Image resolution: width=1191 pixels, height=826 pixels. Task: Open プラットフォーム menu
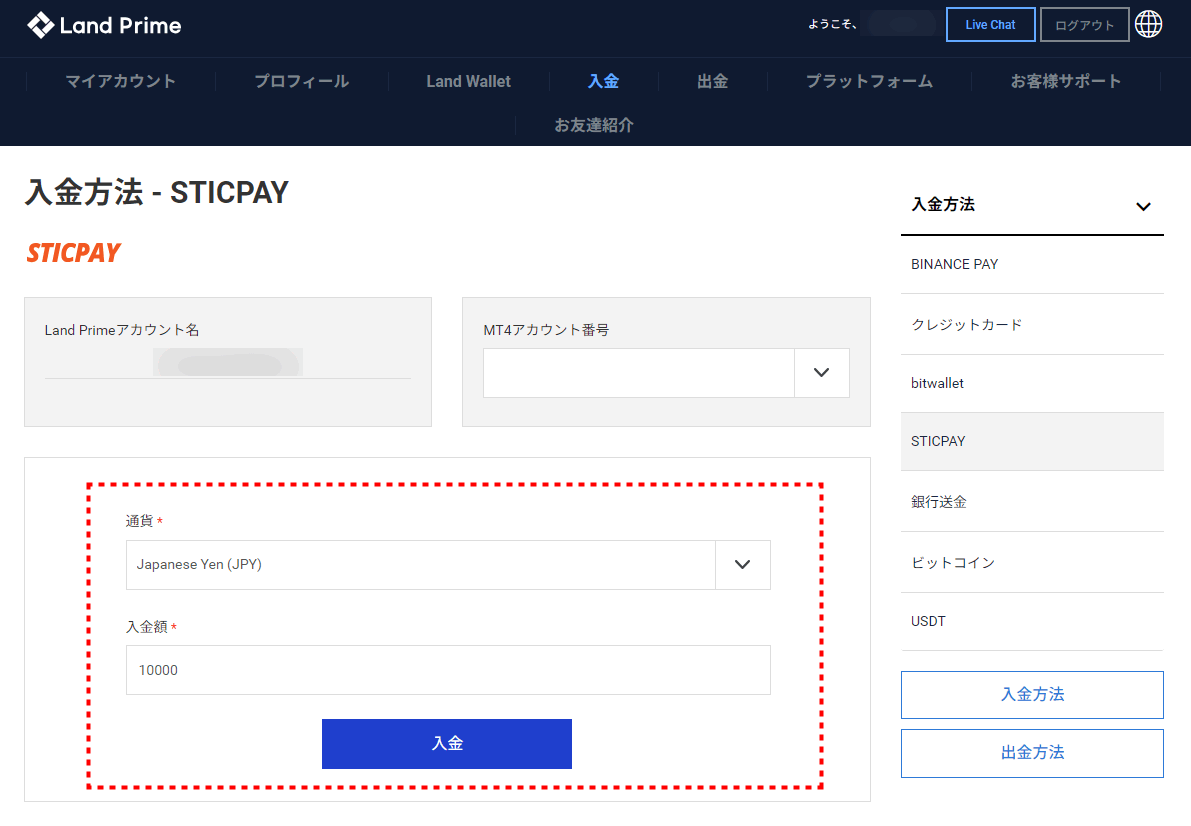coord(869,81)
